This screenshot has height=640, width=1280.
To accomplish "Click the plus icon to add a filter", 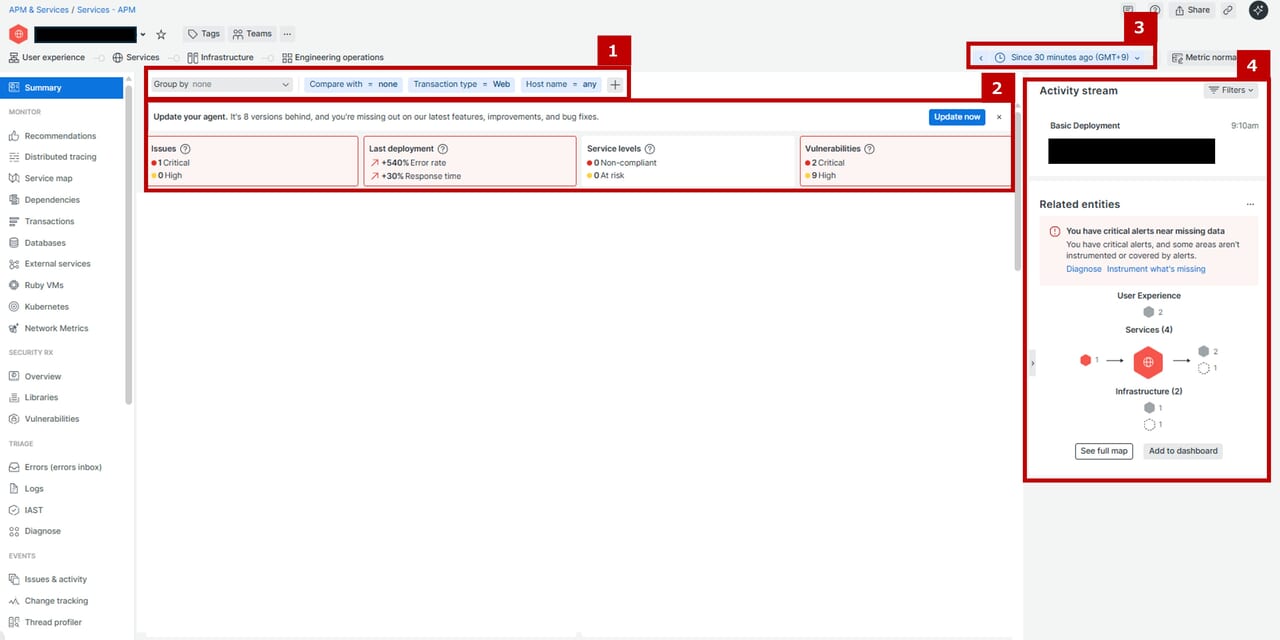I will pos(615,85).
